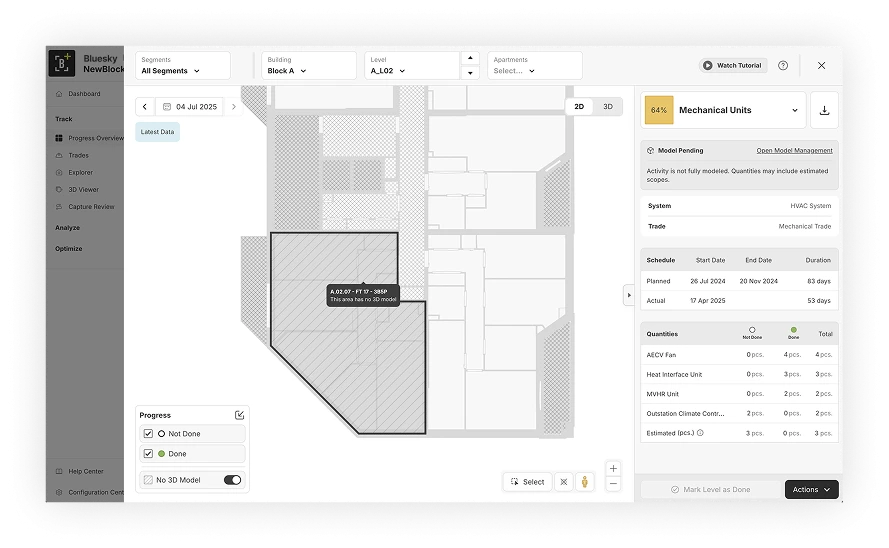Step level up with the up arrow
This screenshot has height=548, width=889.
tap(470, 58)
